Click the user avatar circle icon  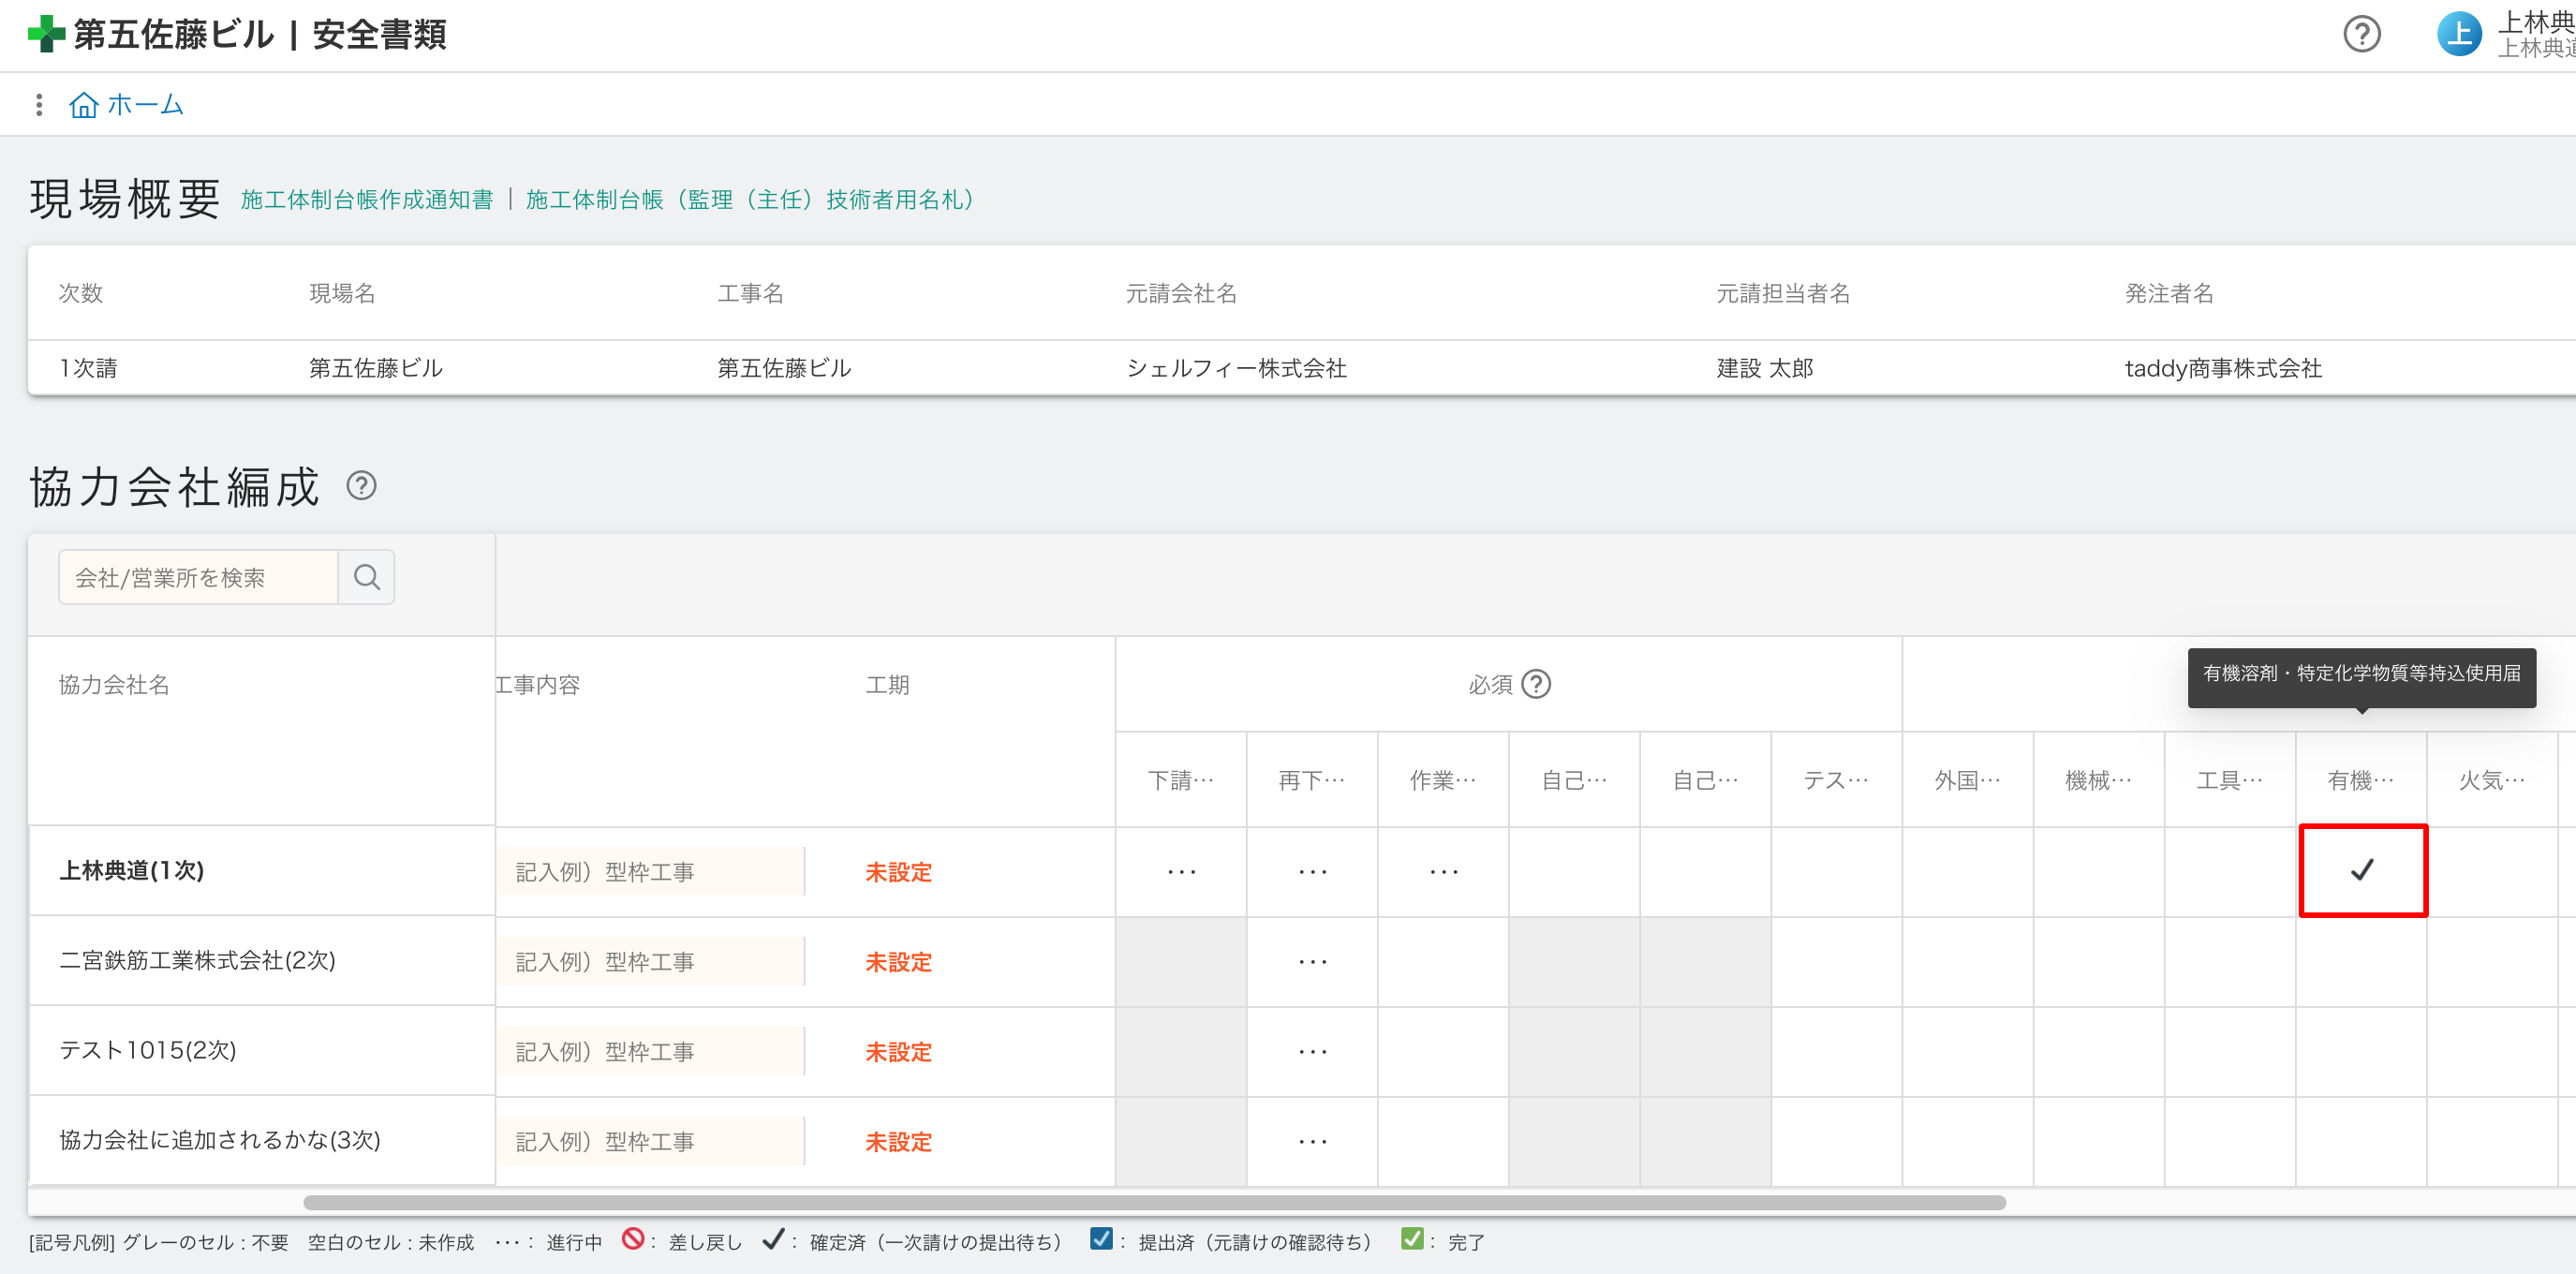point(2458,34)
